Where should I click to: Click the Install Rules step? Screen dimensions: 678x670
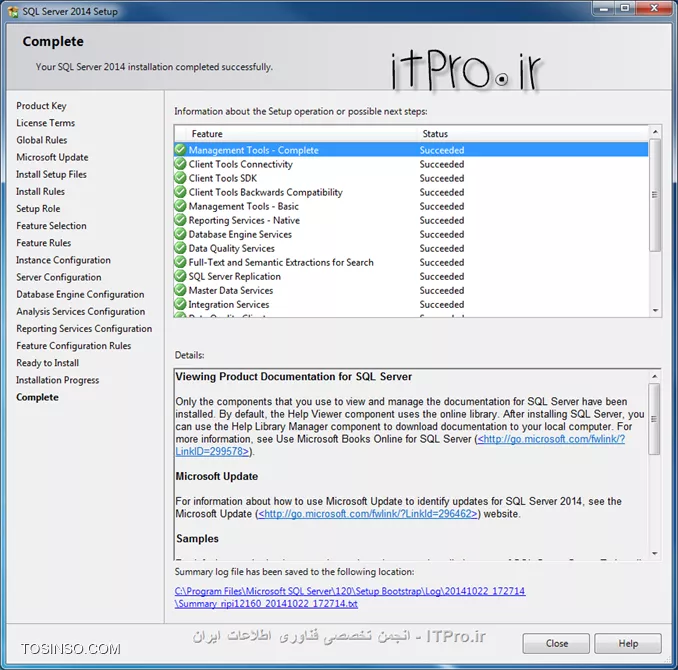tap(40, 191)
